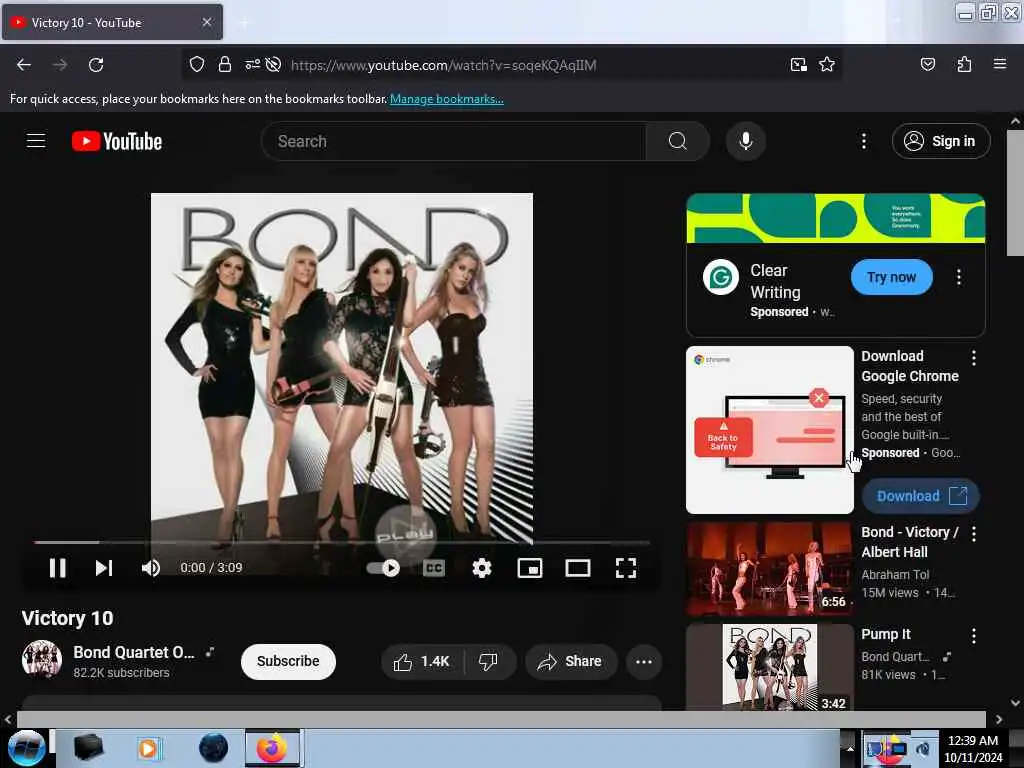
Task: Close the Victory 10 tab
Action: pyautogui.click(x=206, y=22)
